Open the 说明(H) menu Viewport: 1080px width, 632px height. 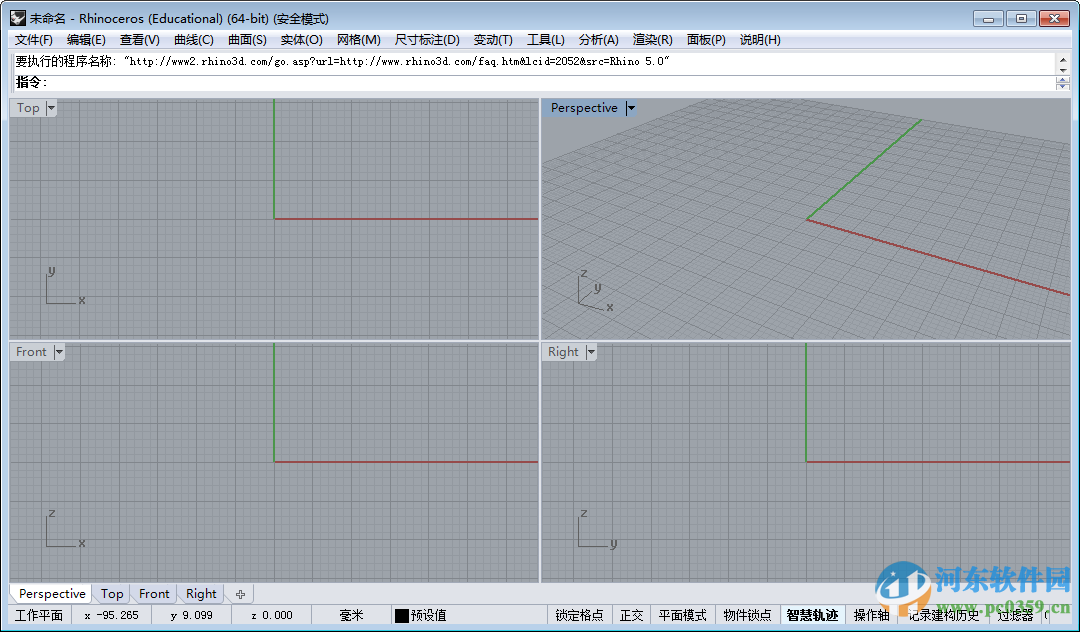click(760, 40)
